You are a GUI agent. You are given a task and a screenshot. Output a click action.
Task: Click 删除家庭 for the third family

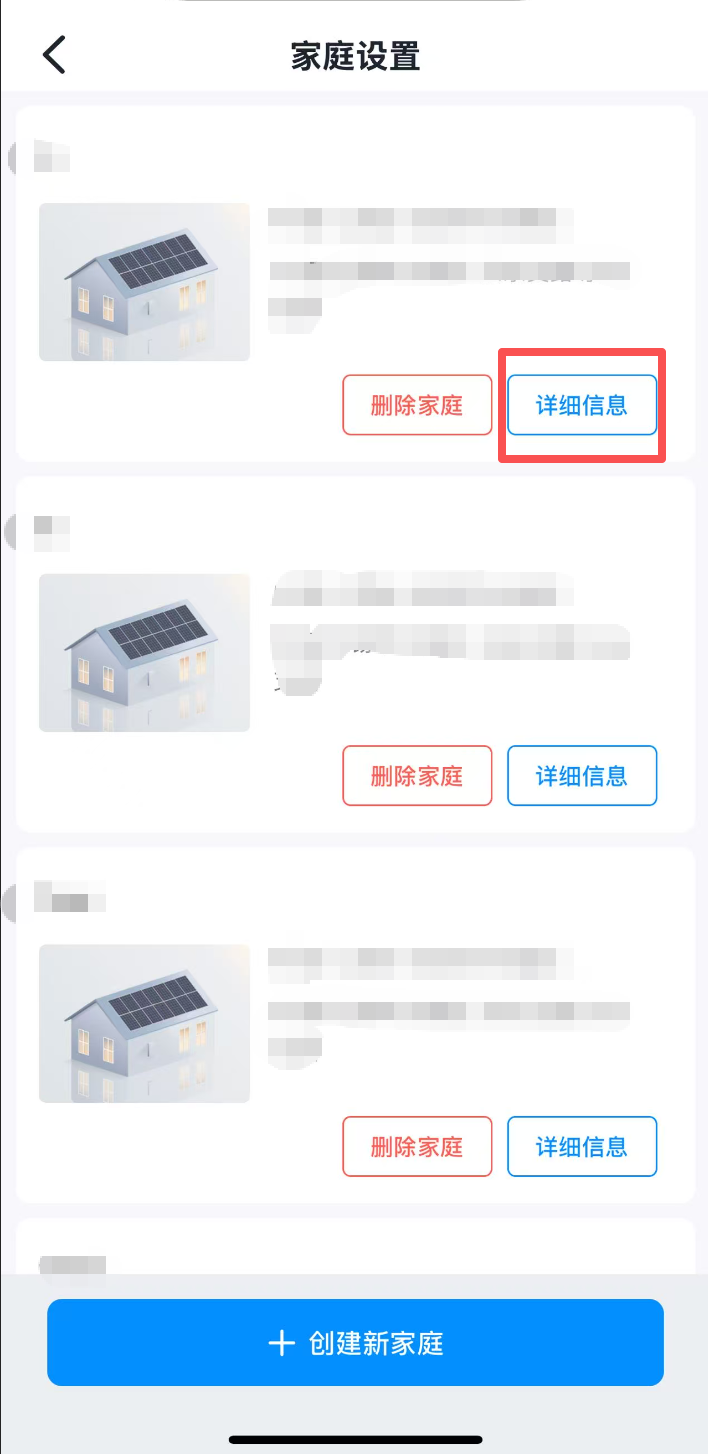click(x=417, y=1146)
